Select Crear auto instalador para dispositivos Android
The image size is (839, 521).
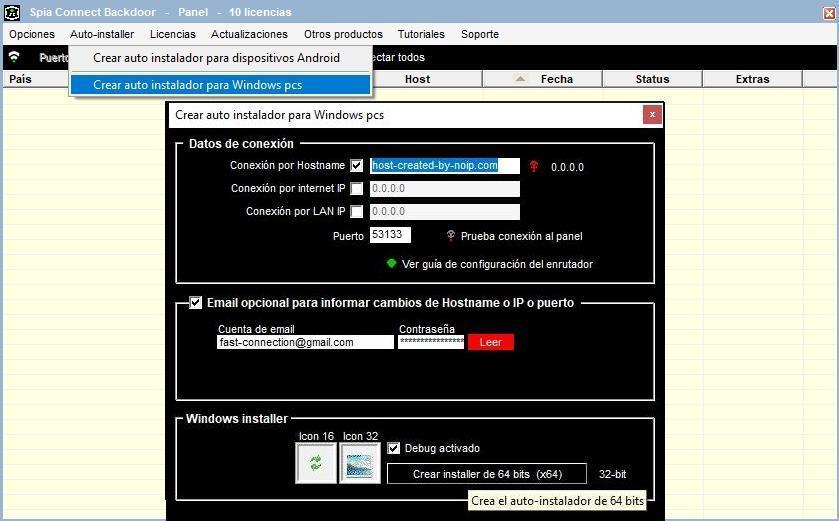220,58
